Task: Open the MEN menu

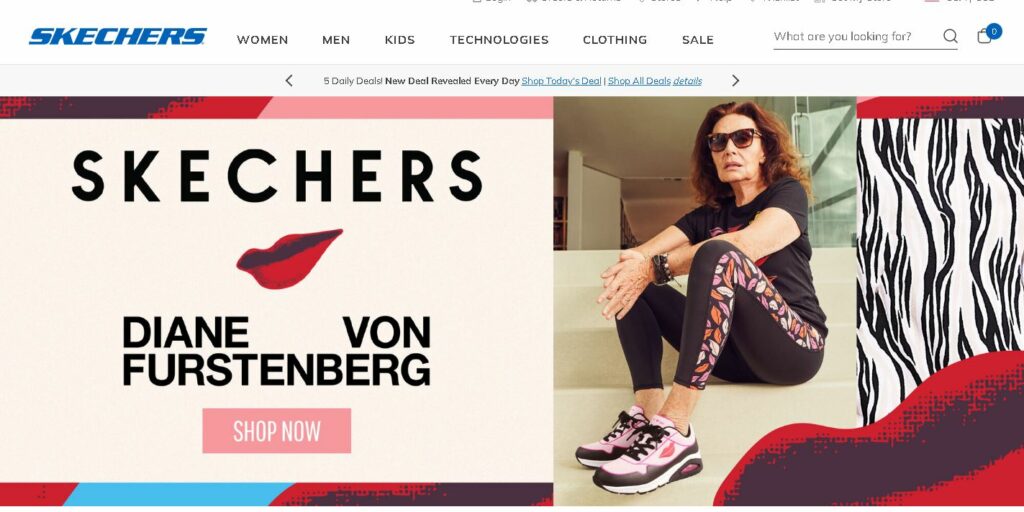Action: click(x=336, y=40)
